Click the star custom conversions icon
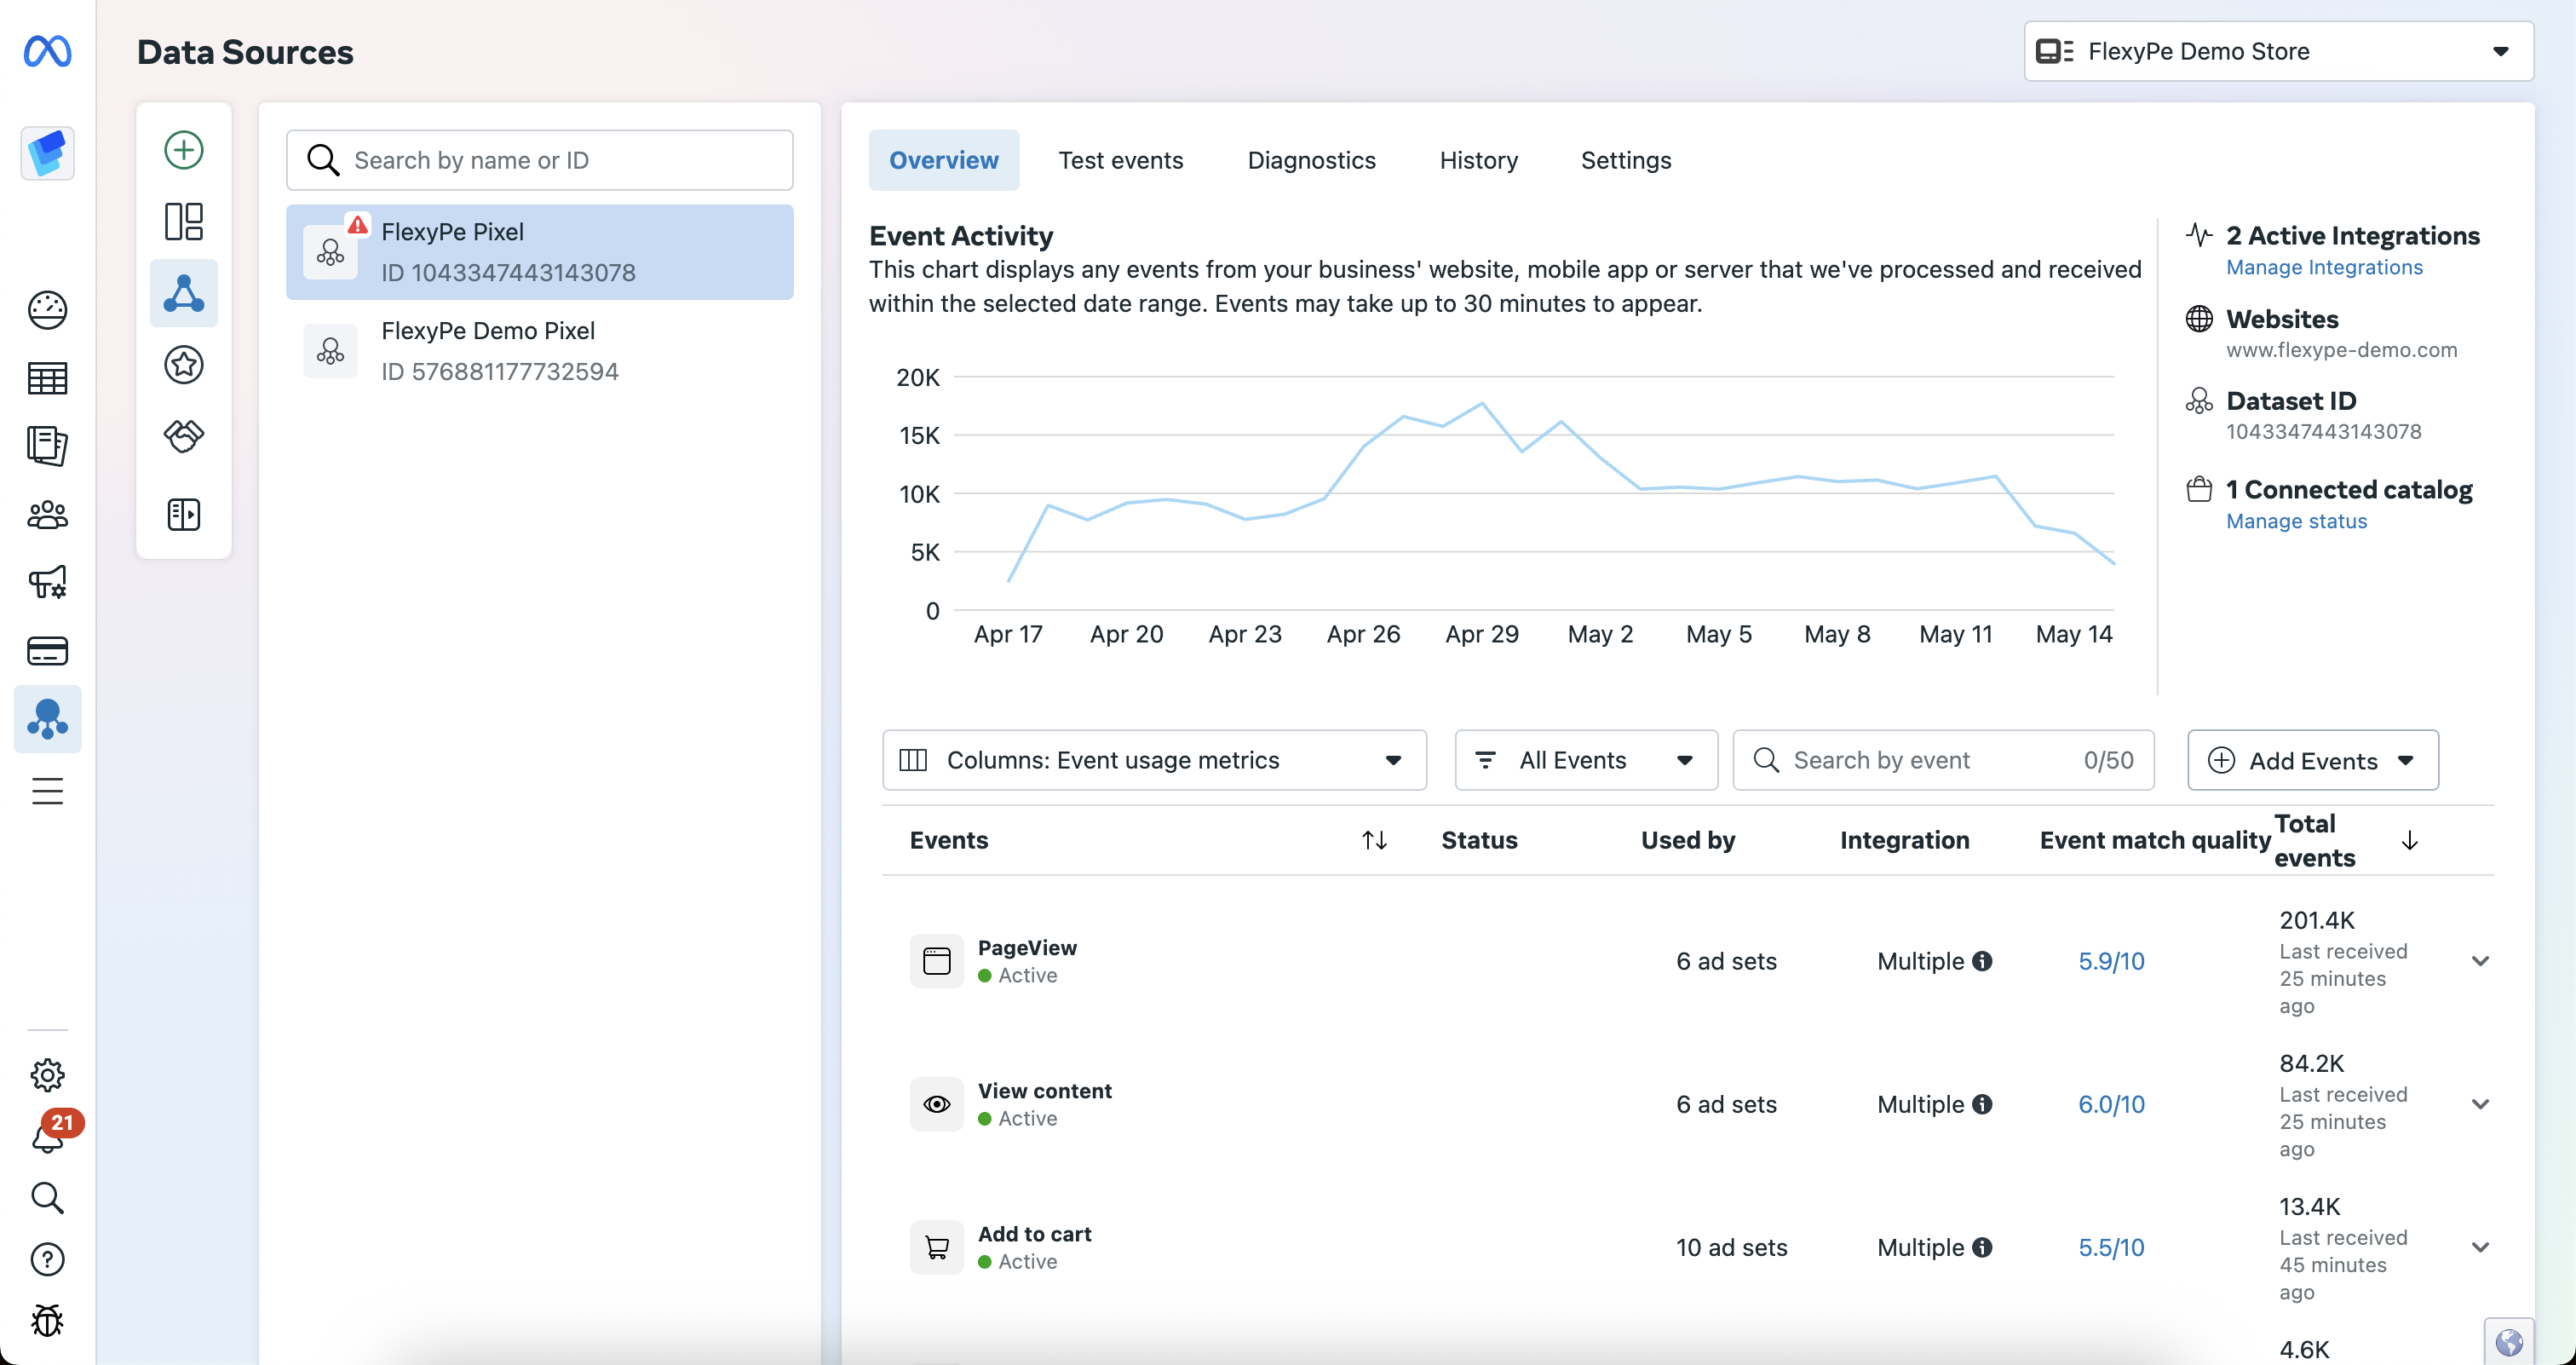The height and width of the screenshot is (1365, 2576). click(x=183, y=365)
